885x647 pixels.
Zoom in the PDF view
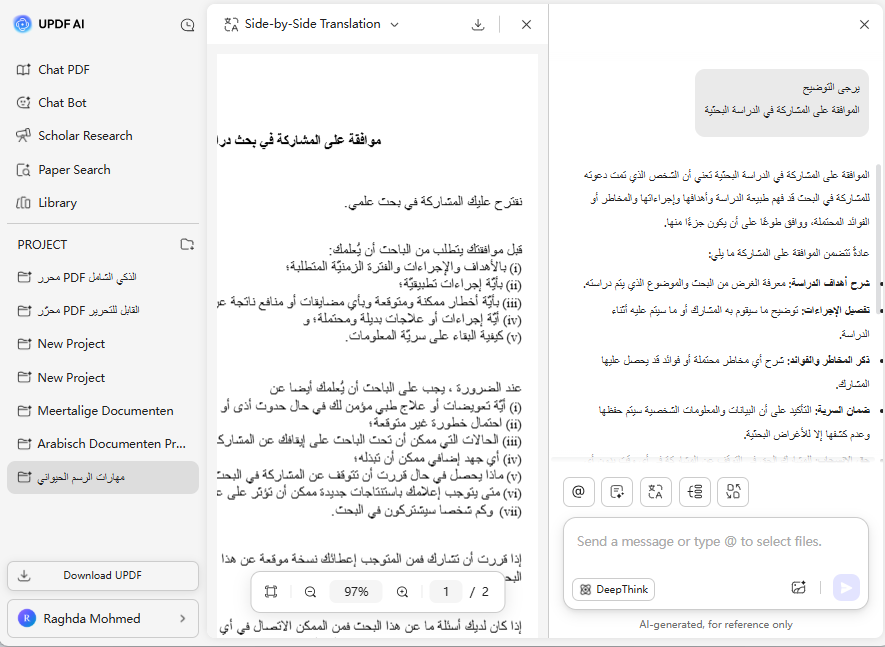coord(402,592)
